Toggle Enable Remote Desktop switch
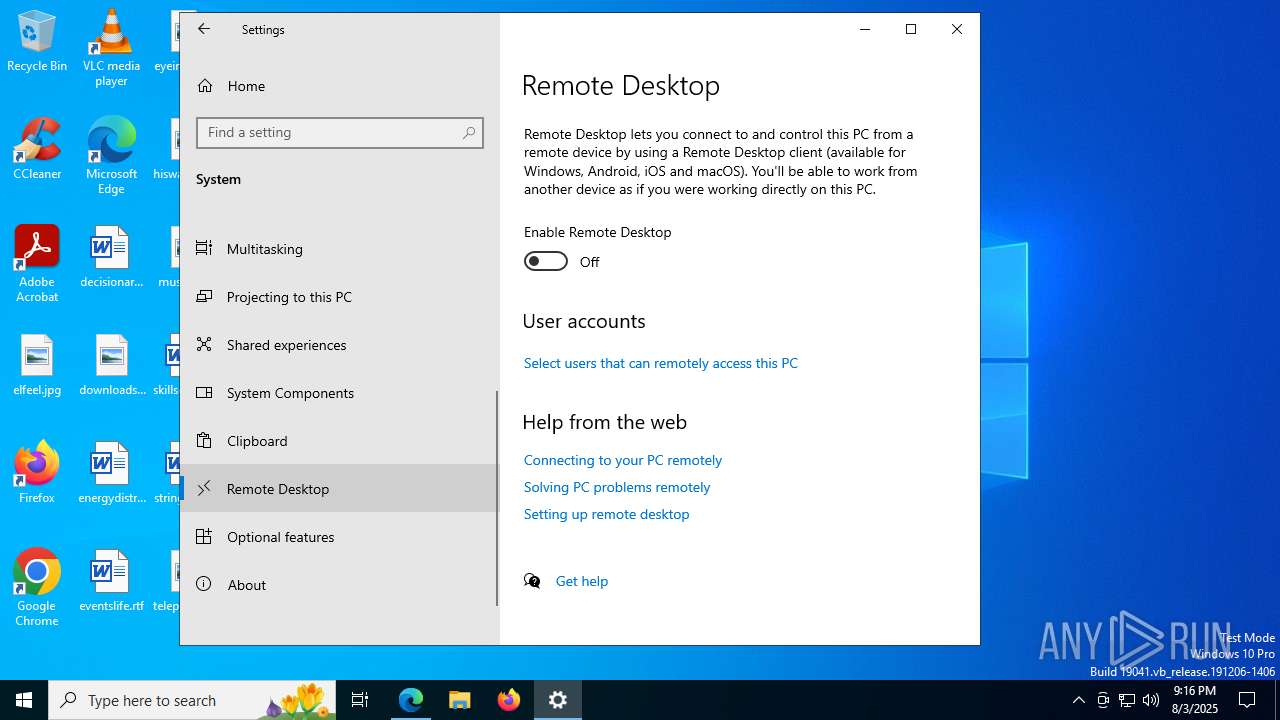This screenshot has height=720, width=1280. [546, 261]
